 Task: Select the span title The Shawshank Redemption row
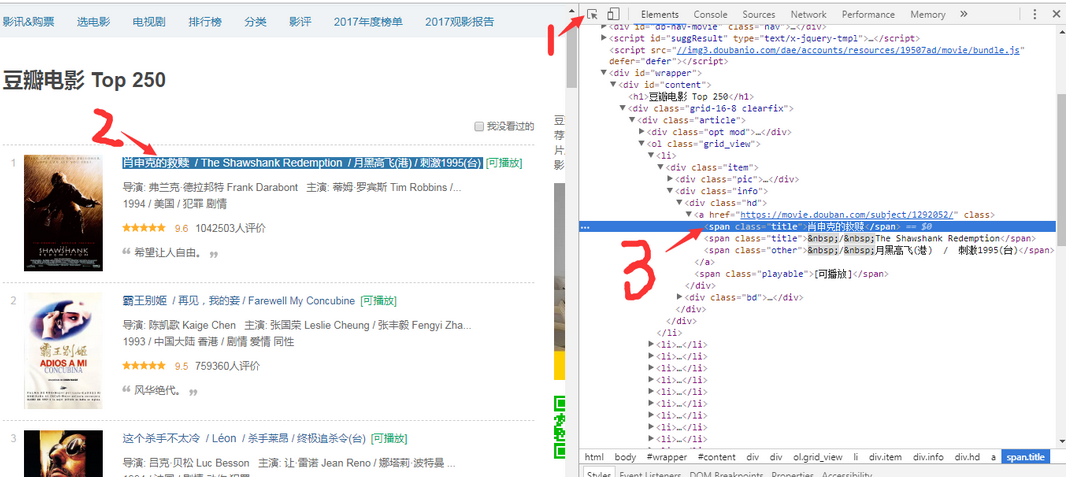tap(869, 238)
